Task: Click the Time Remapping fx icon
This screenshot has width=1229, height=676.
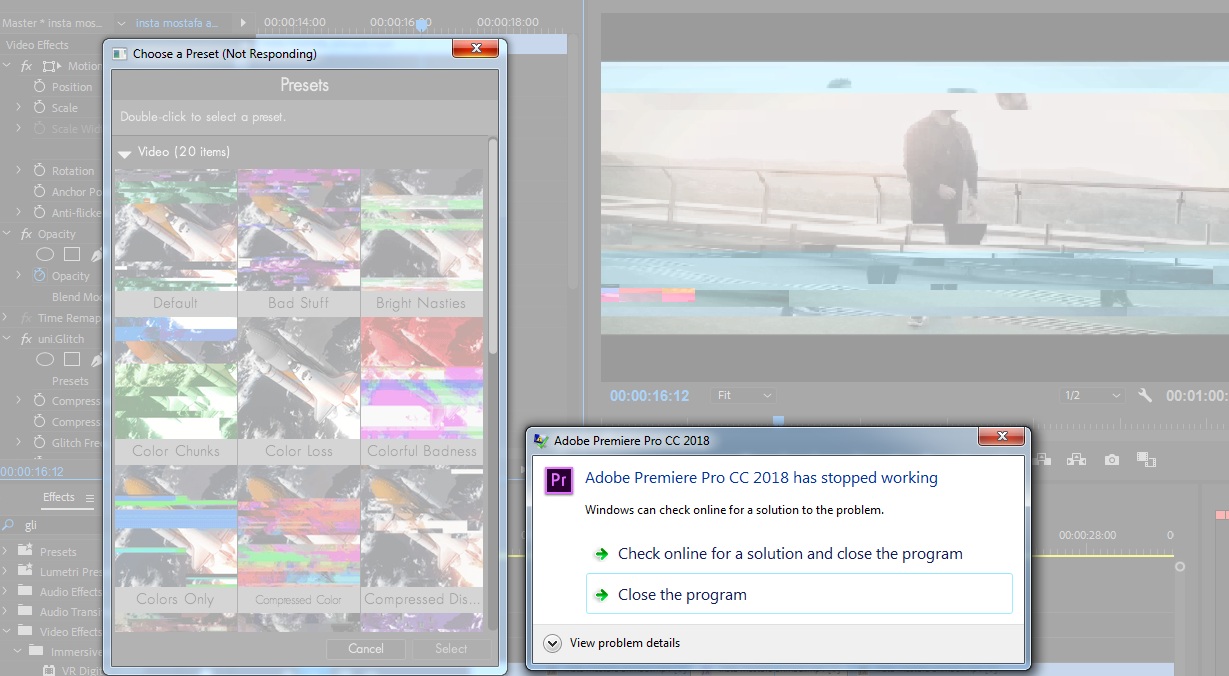Action: [27, 318]
